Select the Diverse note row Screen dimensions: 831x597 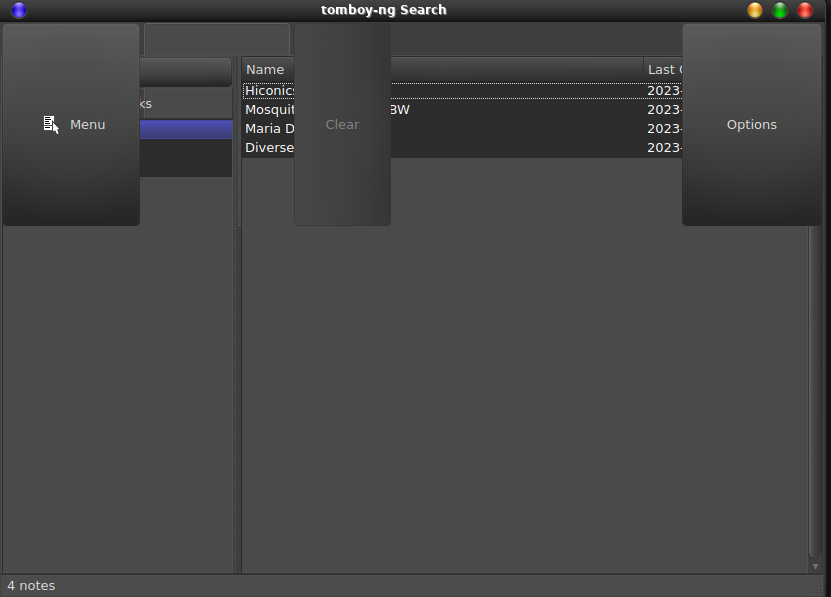coord(462,147)
